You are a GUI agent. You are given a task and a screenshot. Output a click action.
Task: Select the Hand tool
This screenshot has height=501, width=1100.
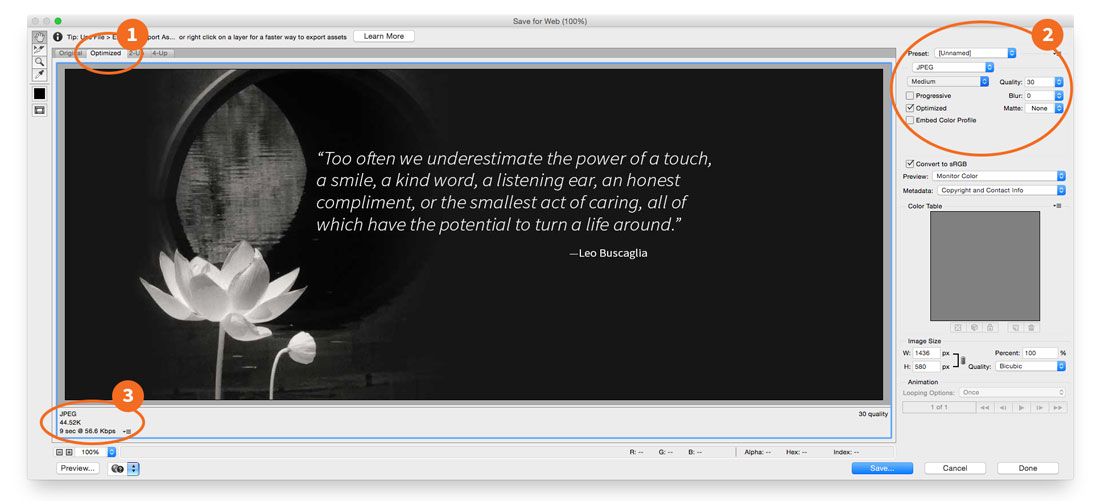39,37
